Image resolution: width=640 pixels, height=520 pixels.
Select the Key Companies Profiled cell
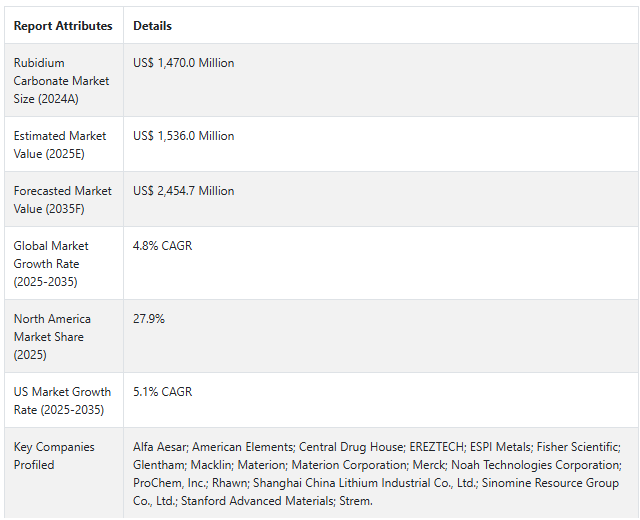tap(54, 456)
